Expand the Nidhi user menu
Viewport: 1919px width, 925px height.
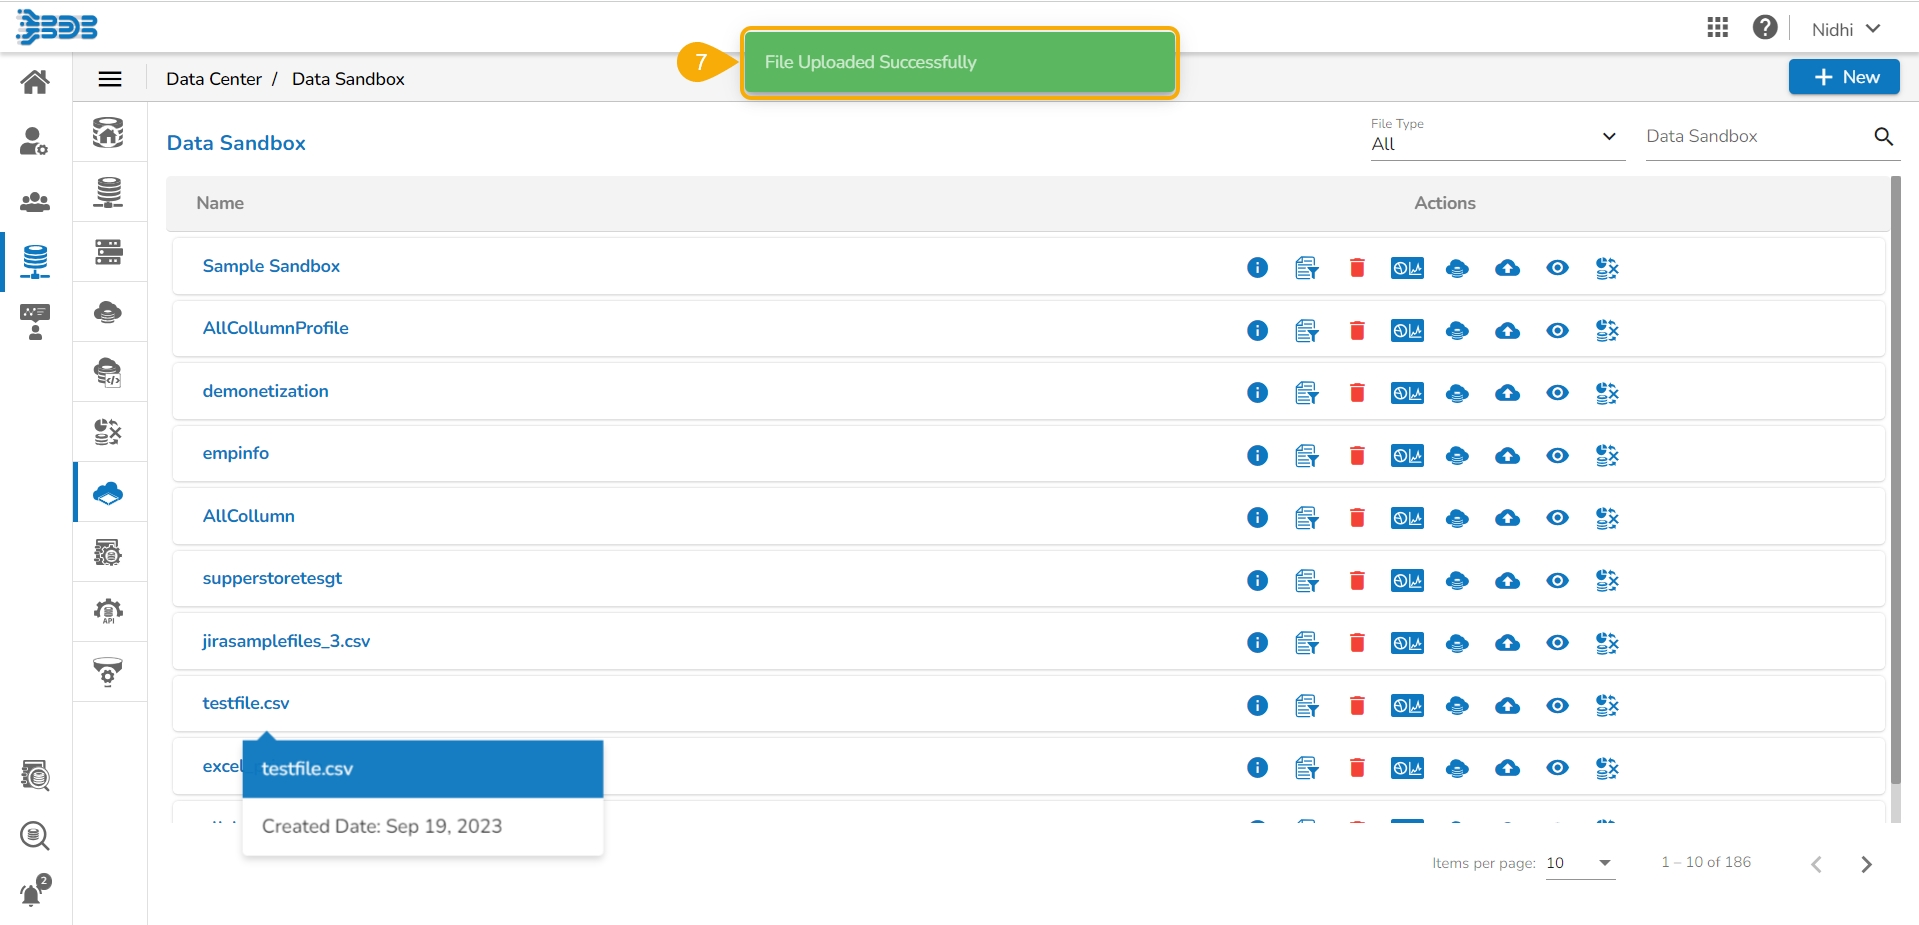[1846, 29]
